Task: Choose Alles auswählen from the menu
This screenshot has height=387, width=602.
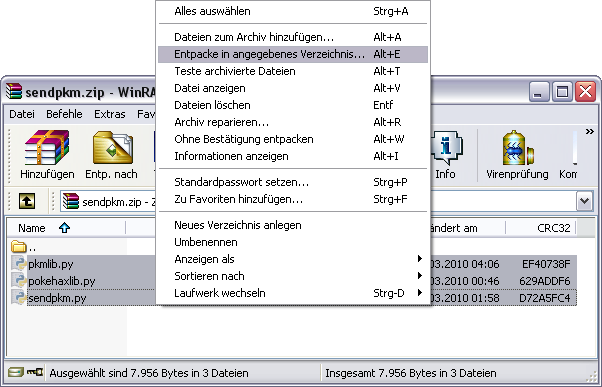Action: (293, 11)
